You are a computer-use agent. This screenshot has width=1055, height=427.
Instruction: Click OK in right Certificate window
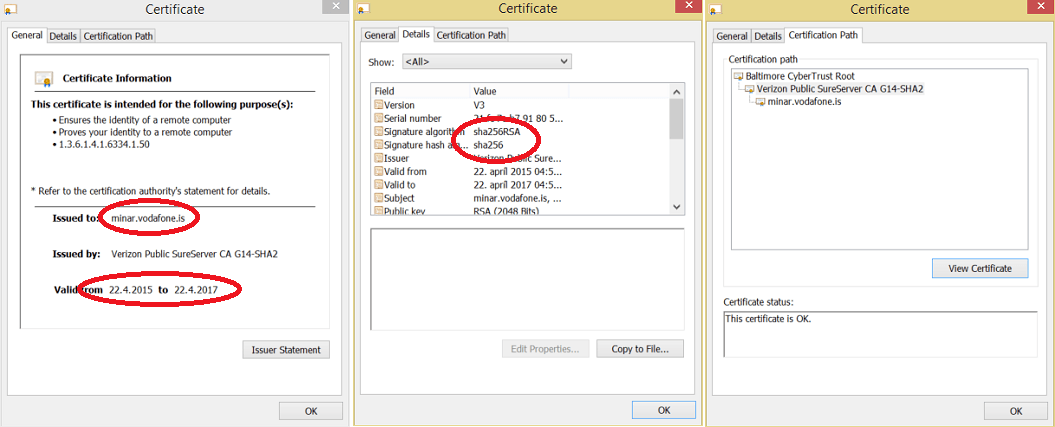1015,411
